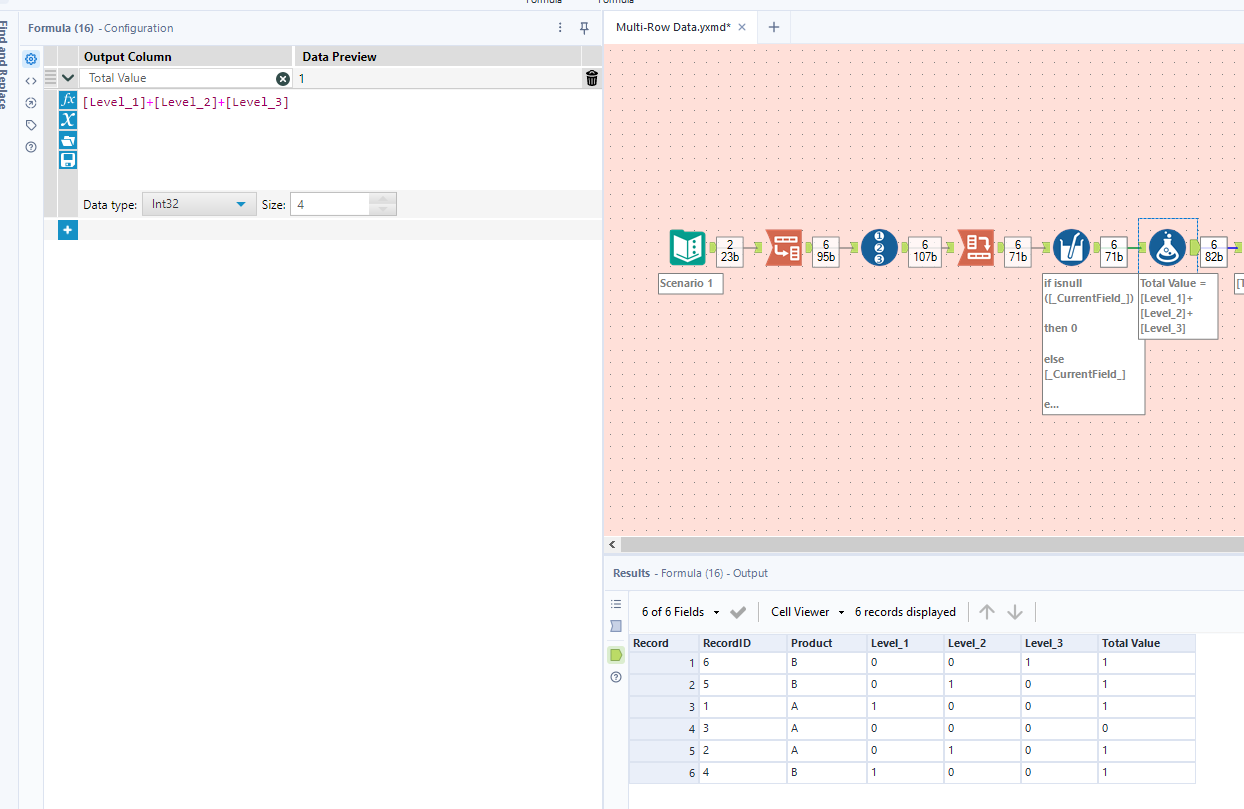This screenshot has height=809, width=1244.
Task: Show variables using the X icon
Action: pyautogui.click(x=67, y=119)
